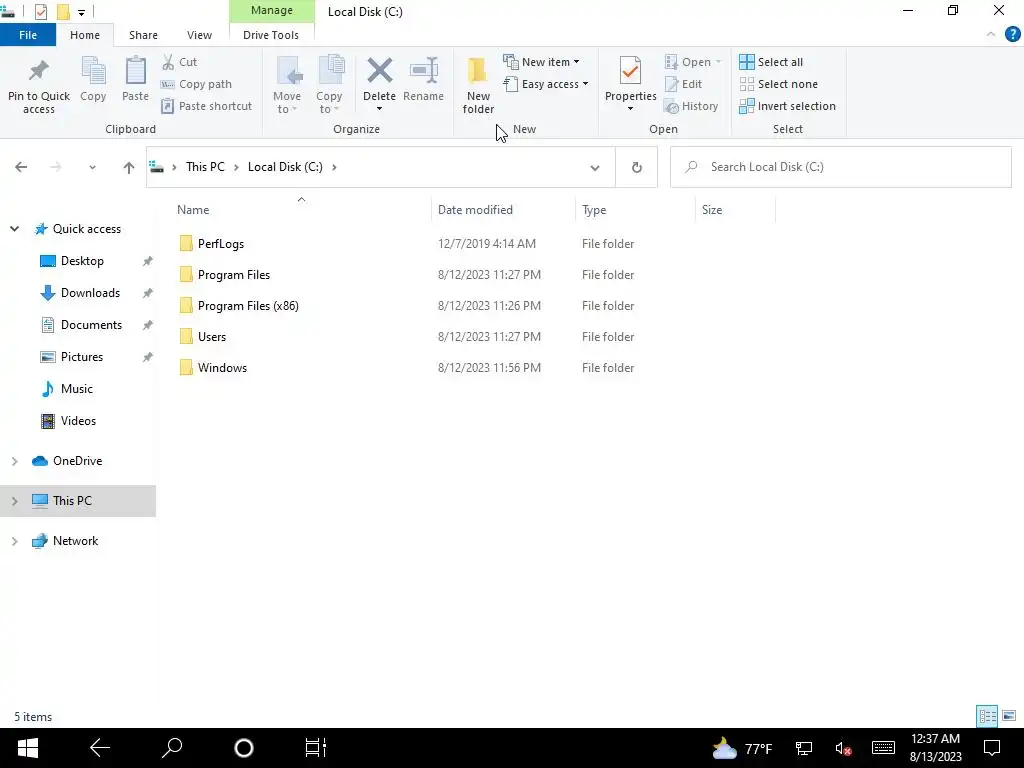
Task: Focus the Search Local Disk (C:) box
Action: pyautogui.click(x=840, y=167)
